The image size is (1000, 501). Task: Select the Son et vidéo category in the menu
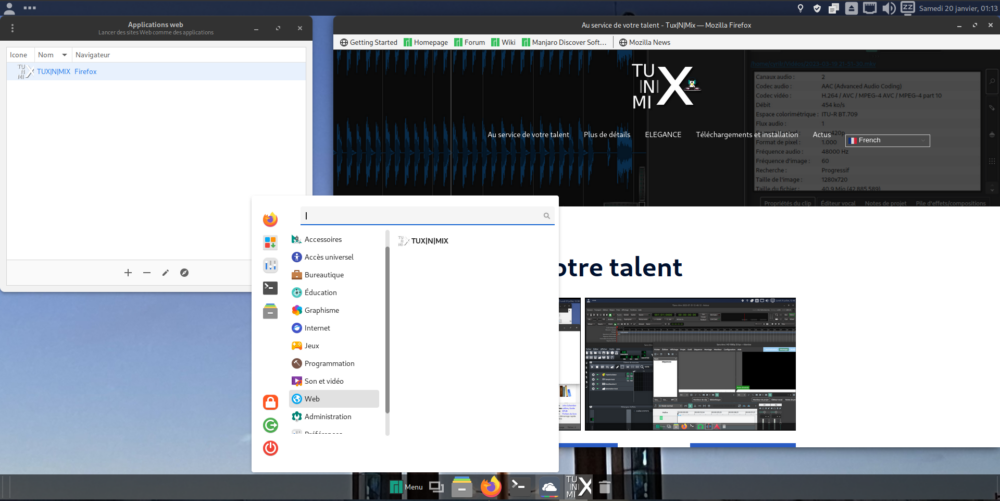click(334, 381)
